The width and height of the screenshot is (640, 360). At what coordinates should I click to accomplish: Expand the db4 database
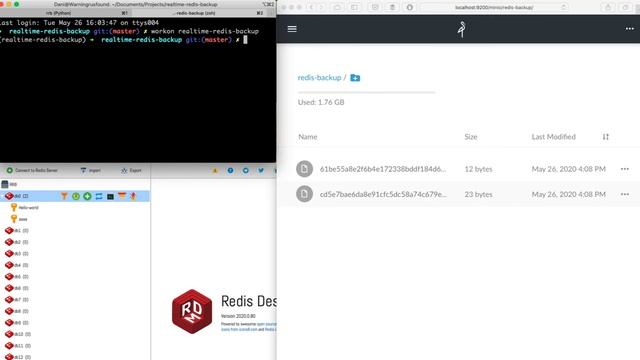click(x=17, y=265)
